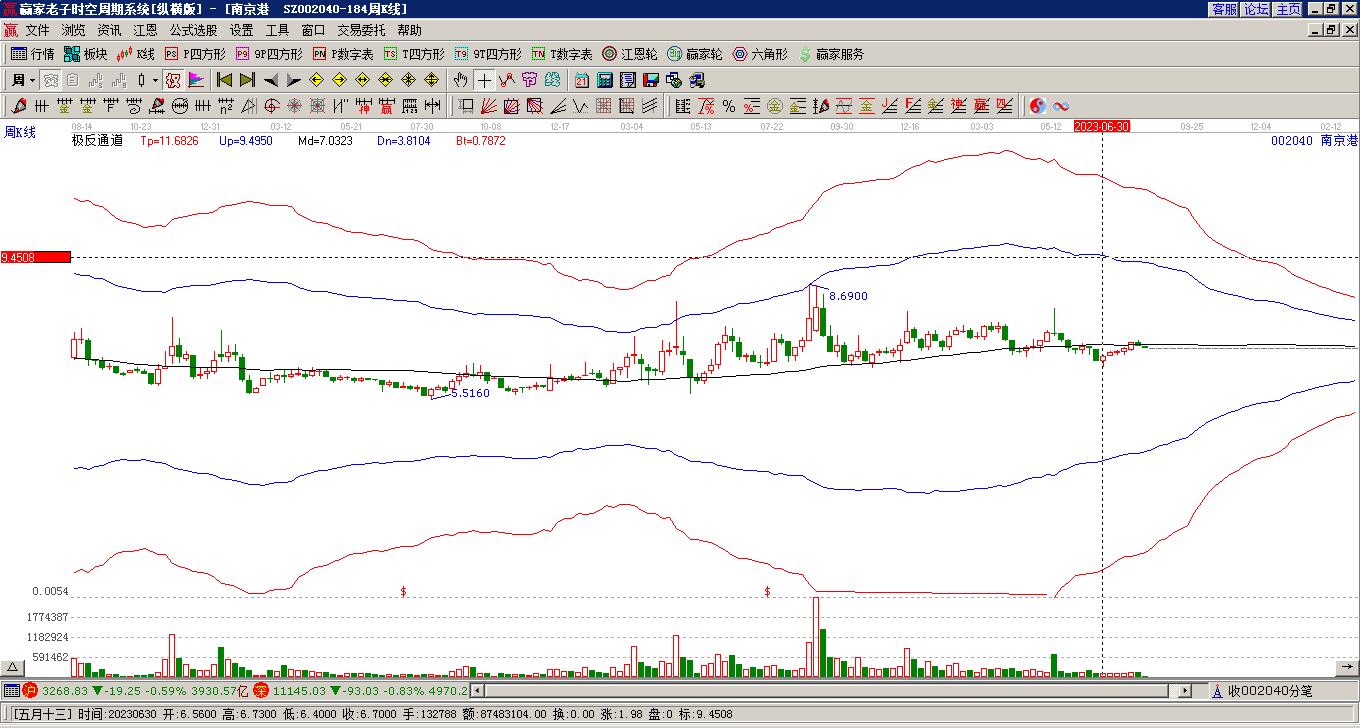The width and height of the screenshot is (1360, 728).
Task: Open the 窗口 menu
Action: 313,31
